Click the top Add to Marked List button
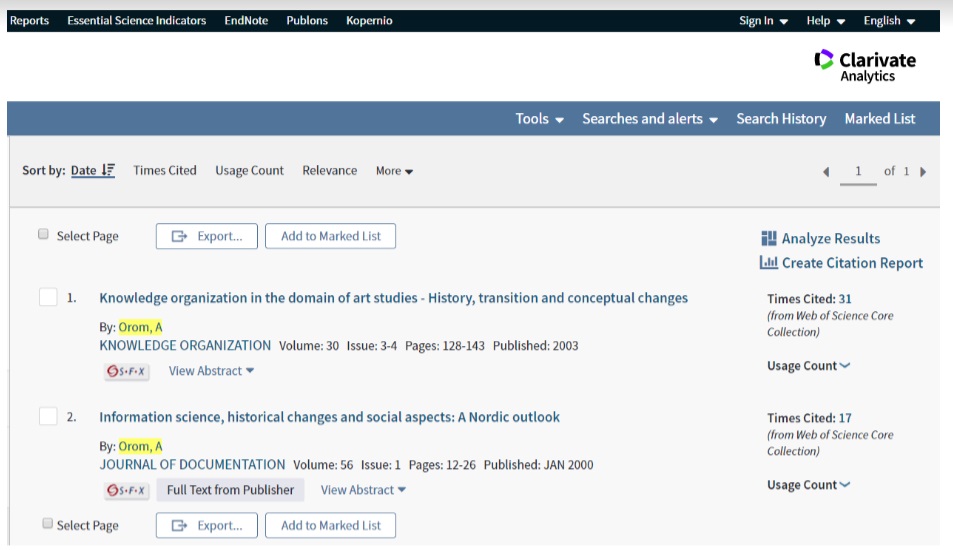This screenshot has height=550, width=953. tap(331, 236)
